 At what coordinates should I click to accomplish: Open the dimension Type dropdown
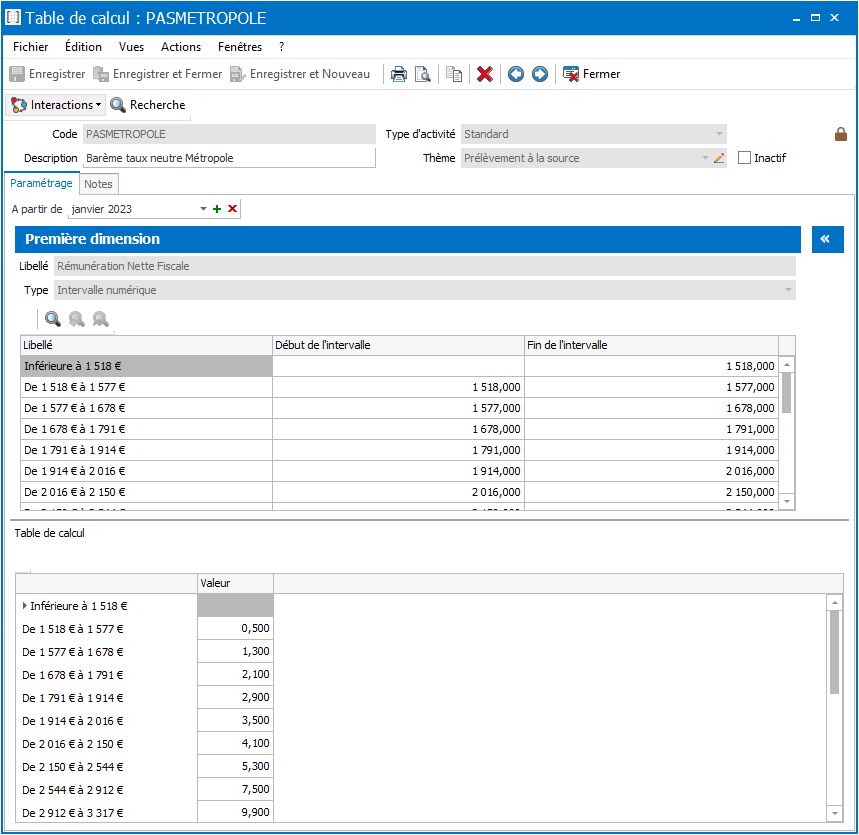(x=788, y=290)
